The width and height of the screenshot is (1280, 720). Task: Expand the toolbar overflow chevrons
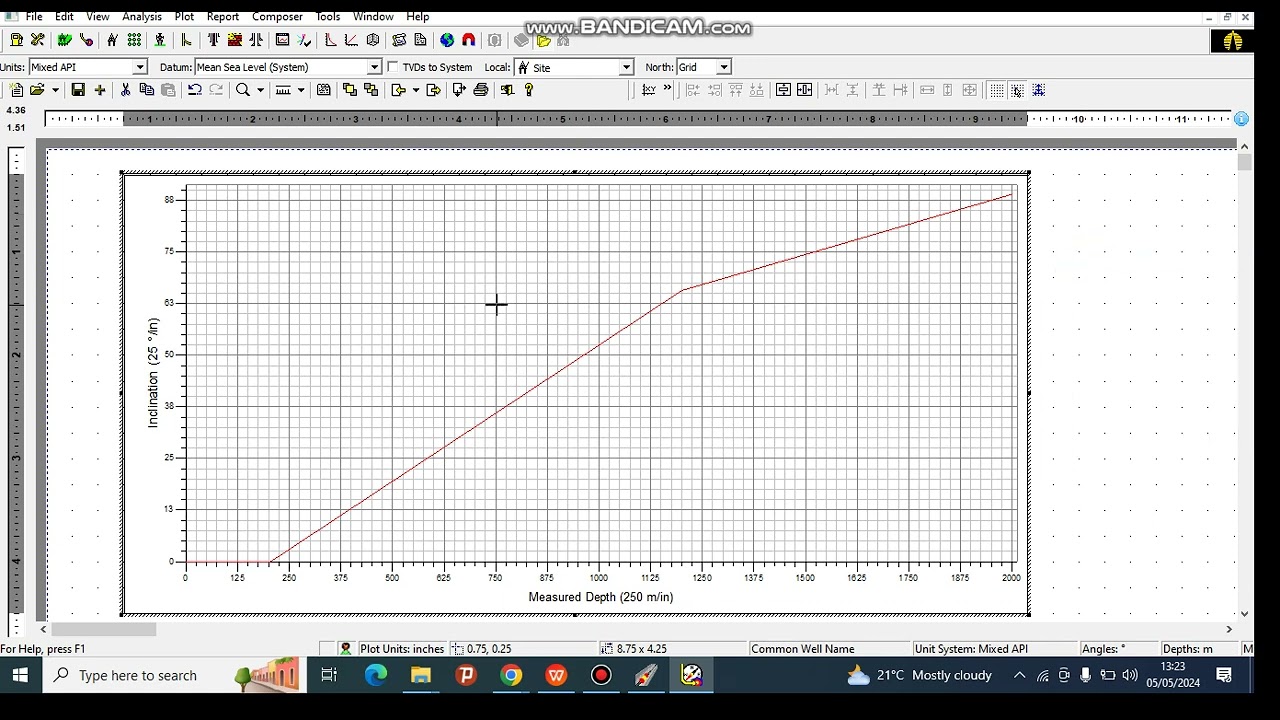[667, 89]
